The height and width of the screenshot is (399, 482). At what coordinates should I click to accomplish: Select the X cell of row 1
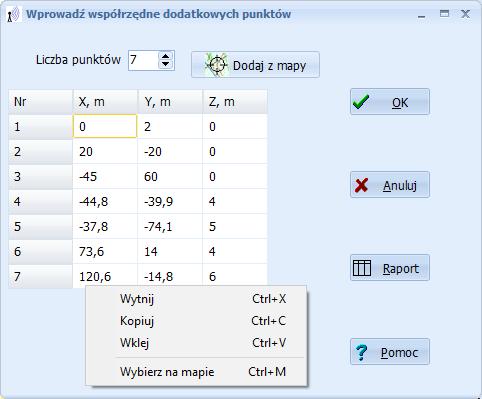point(105,126)
